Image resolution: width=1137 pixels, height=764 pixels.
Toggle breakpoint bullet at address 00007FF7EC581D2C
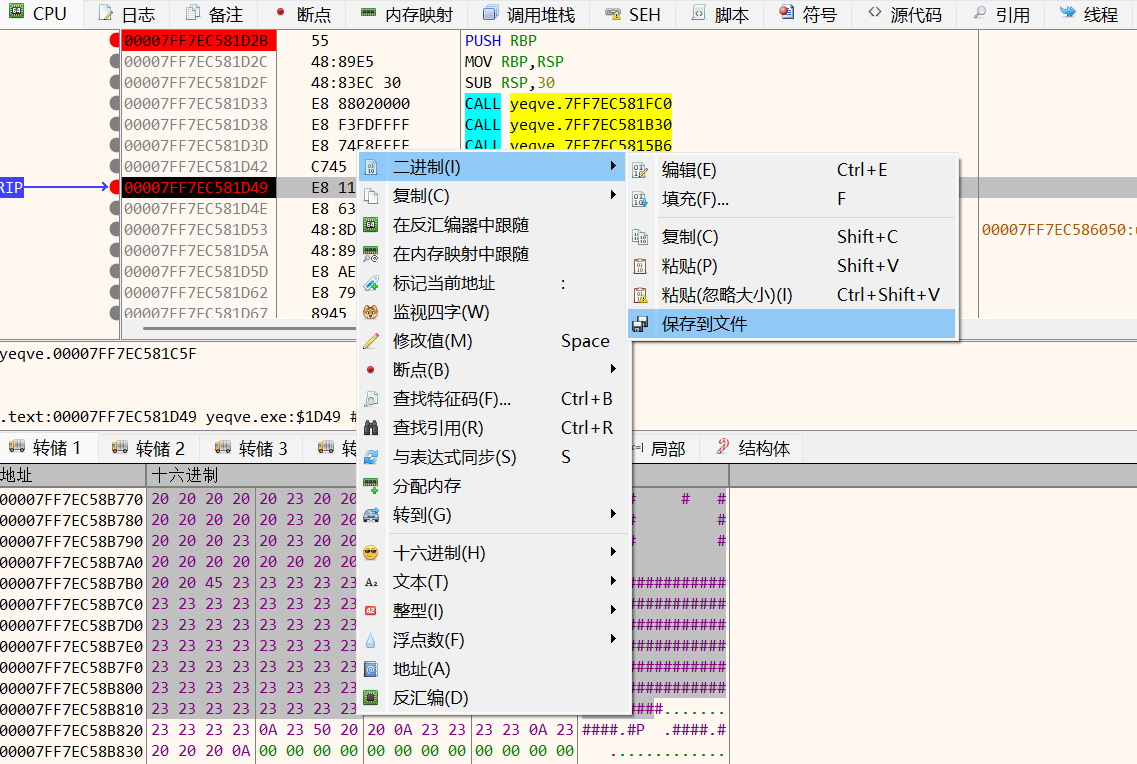pyautogui.click(x=114, y=62)
